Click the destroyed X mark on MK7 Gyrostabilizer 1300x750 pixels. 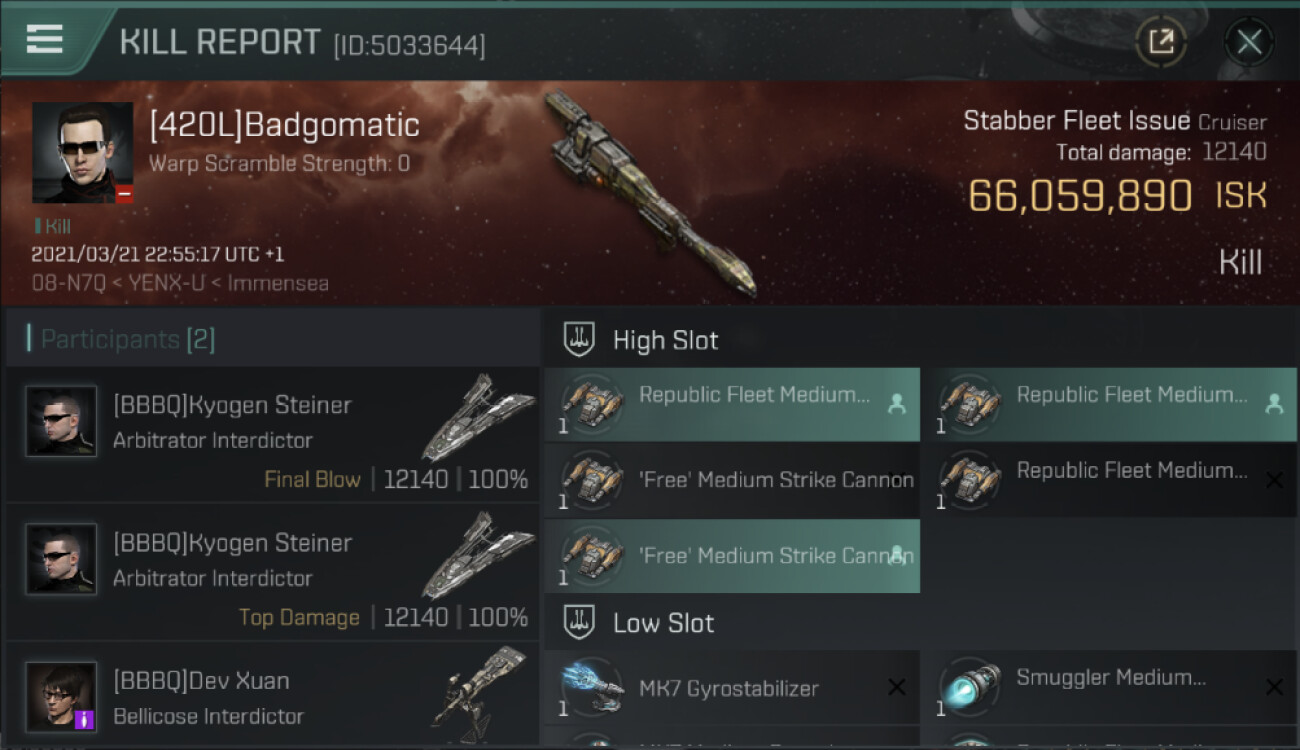pyautogui.click(x=896, y=687)
